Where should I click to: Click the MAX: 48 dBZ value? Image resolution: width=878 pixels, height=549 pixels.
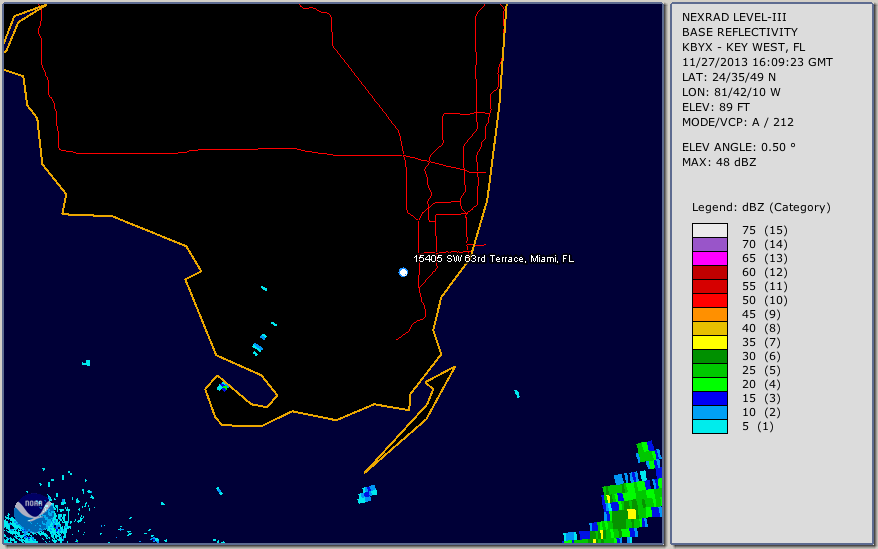(x=719, y=162)
